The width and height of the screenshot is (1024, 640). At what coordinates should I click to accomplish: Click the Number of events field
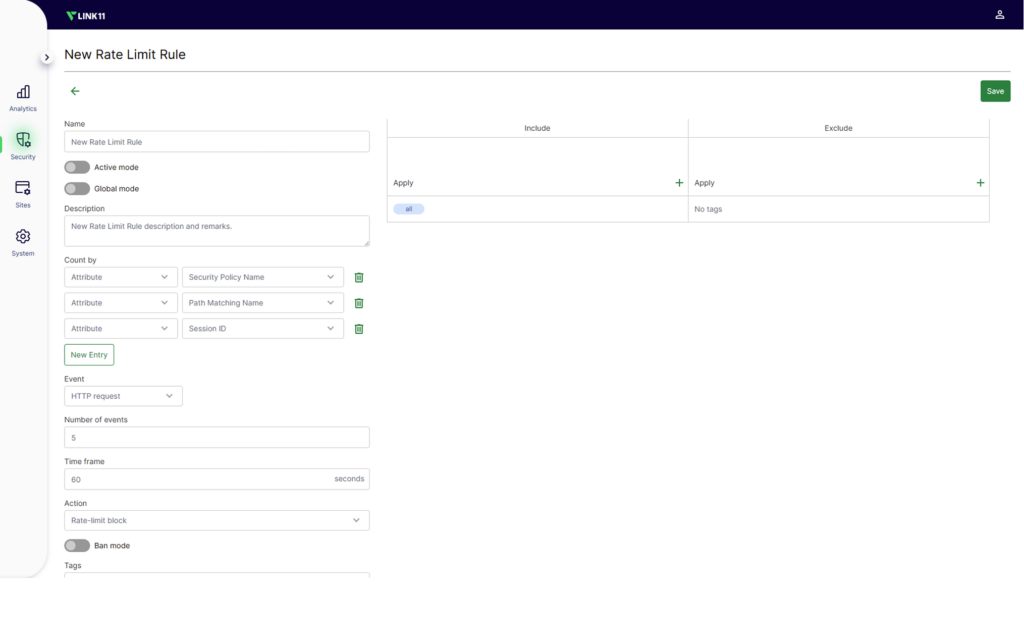(x=217, y=438)
